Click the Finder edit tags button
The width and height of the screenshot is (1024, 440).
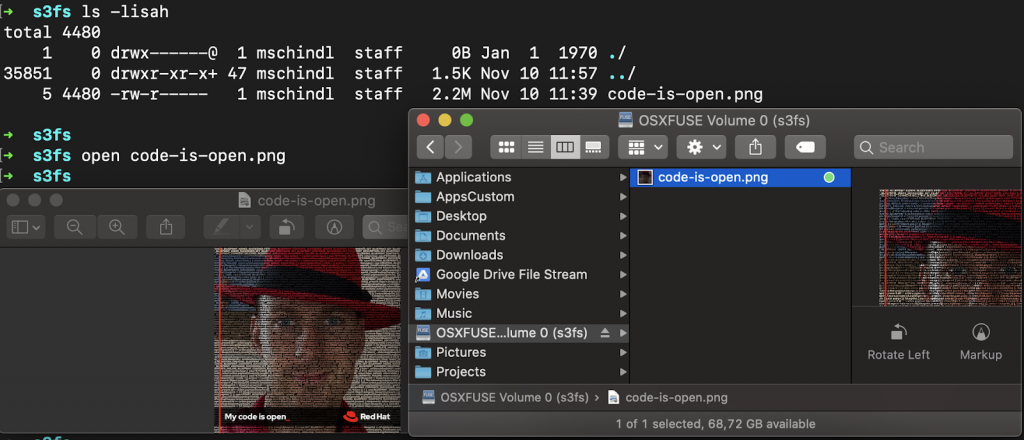[x=805, y=148]
